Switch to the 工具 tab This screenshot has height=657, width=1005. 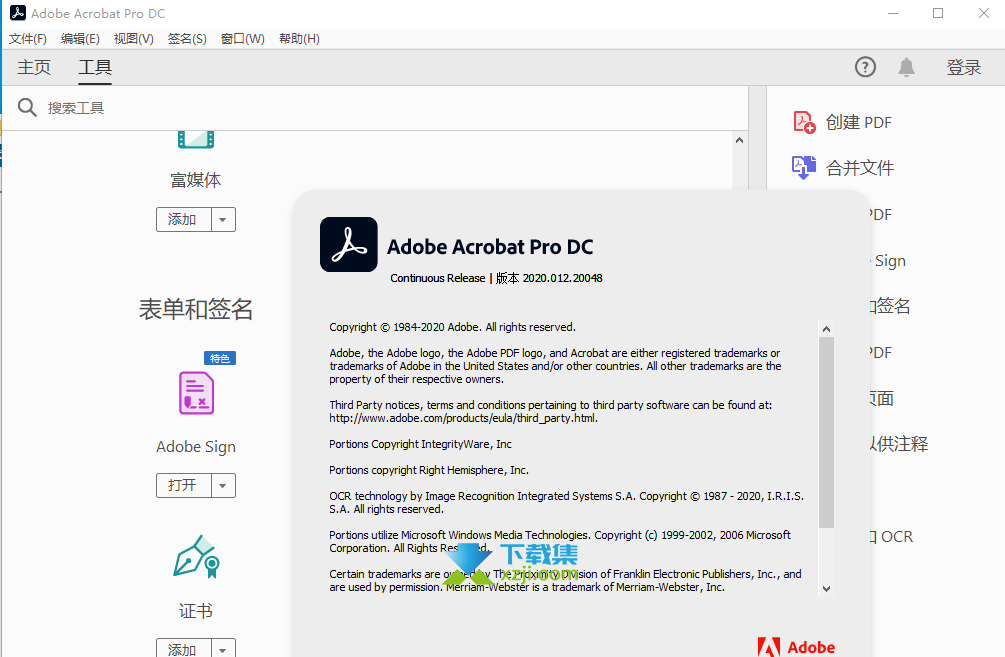point(95,67)
